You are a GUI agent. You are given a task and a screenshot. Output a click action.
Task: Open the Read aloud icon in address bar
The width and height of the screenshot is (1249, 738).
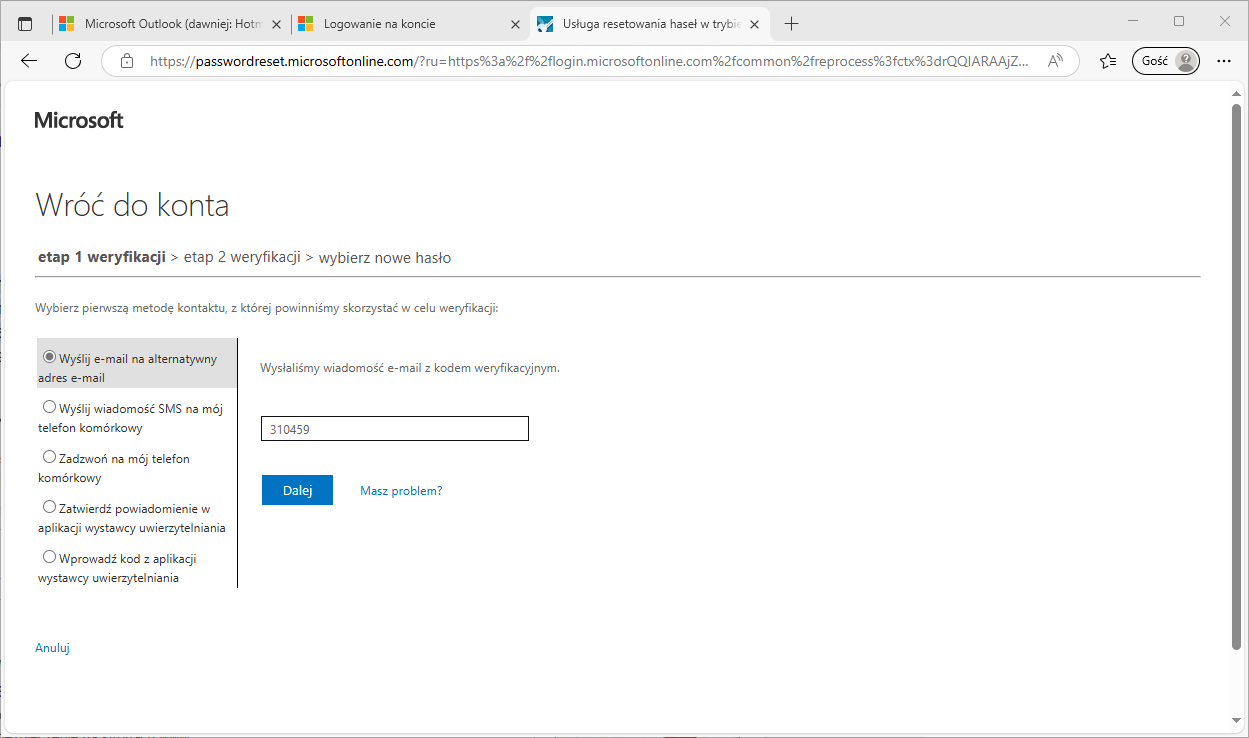point(1055,61)
